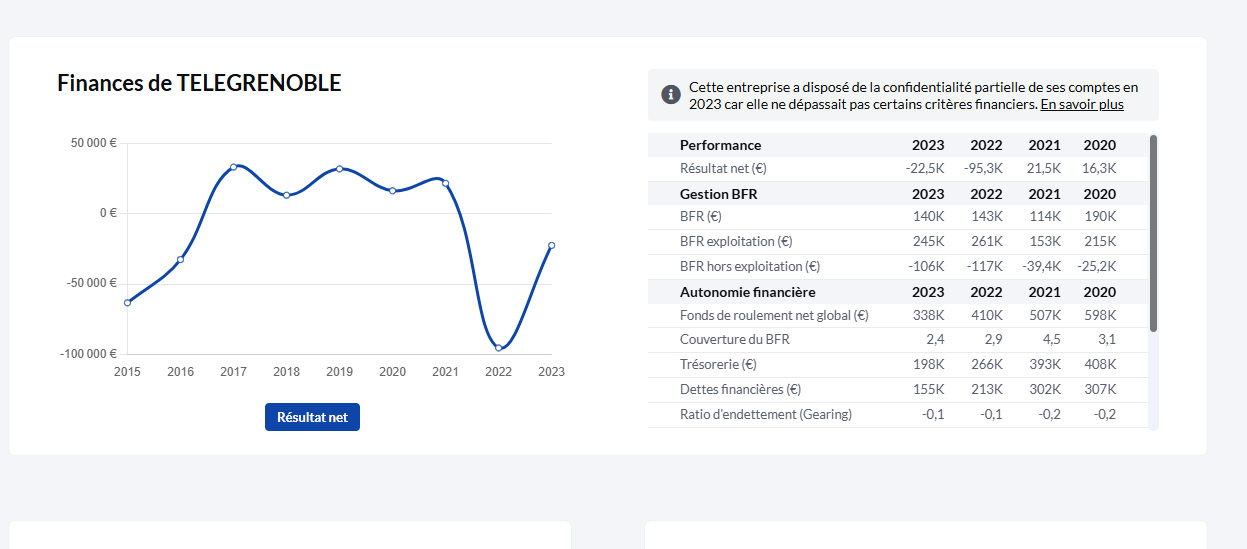
Task: Select the 2023 chart data point
Action: point(551,245)
